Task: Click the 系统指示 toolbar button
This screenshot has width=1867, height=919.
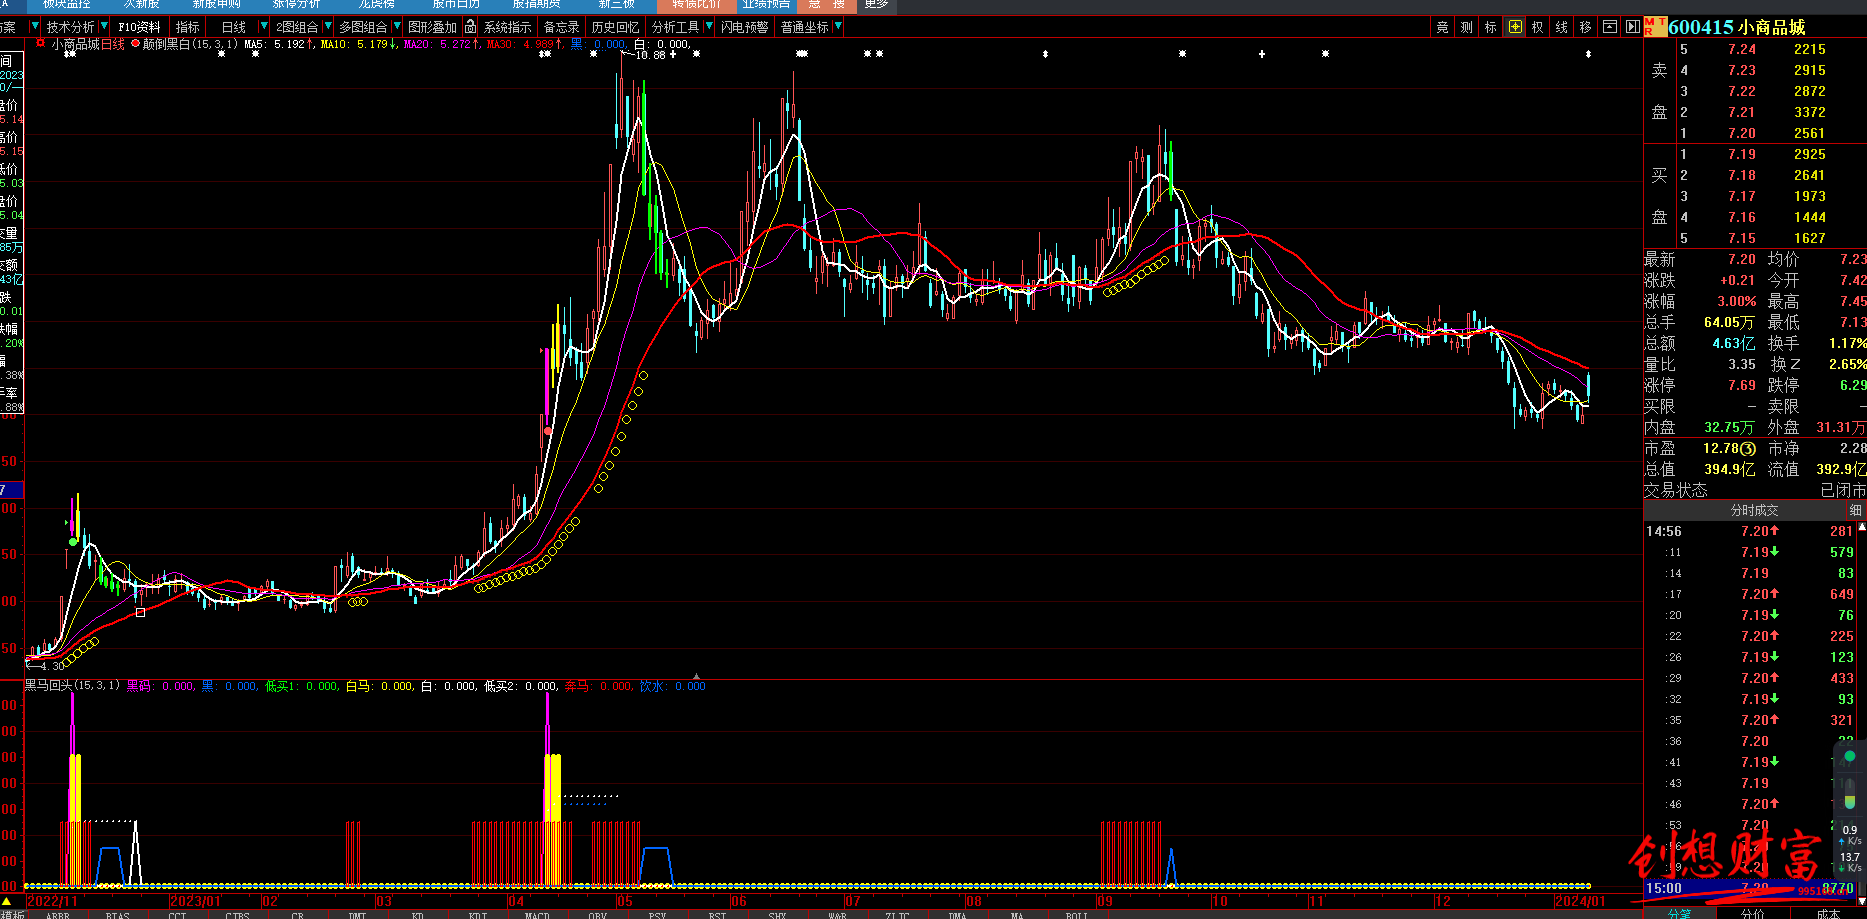Action: (x=507, y=27)
